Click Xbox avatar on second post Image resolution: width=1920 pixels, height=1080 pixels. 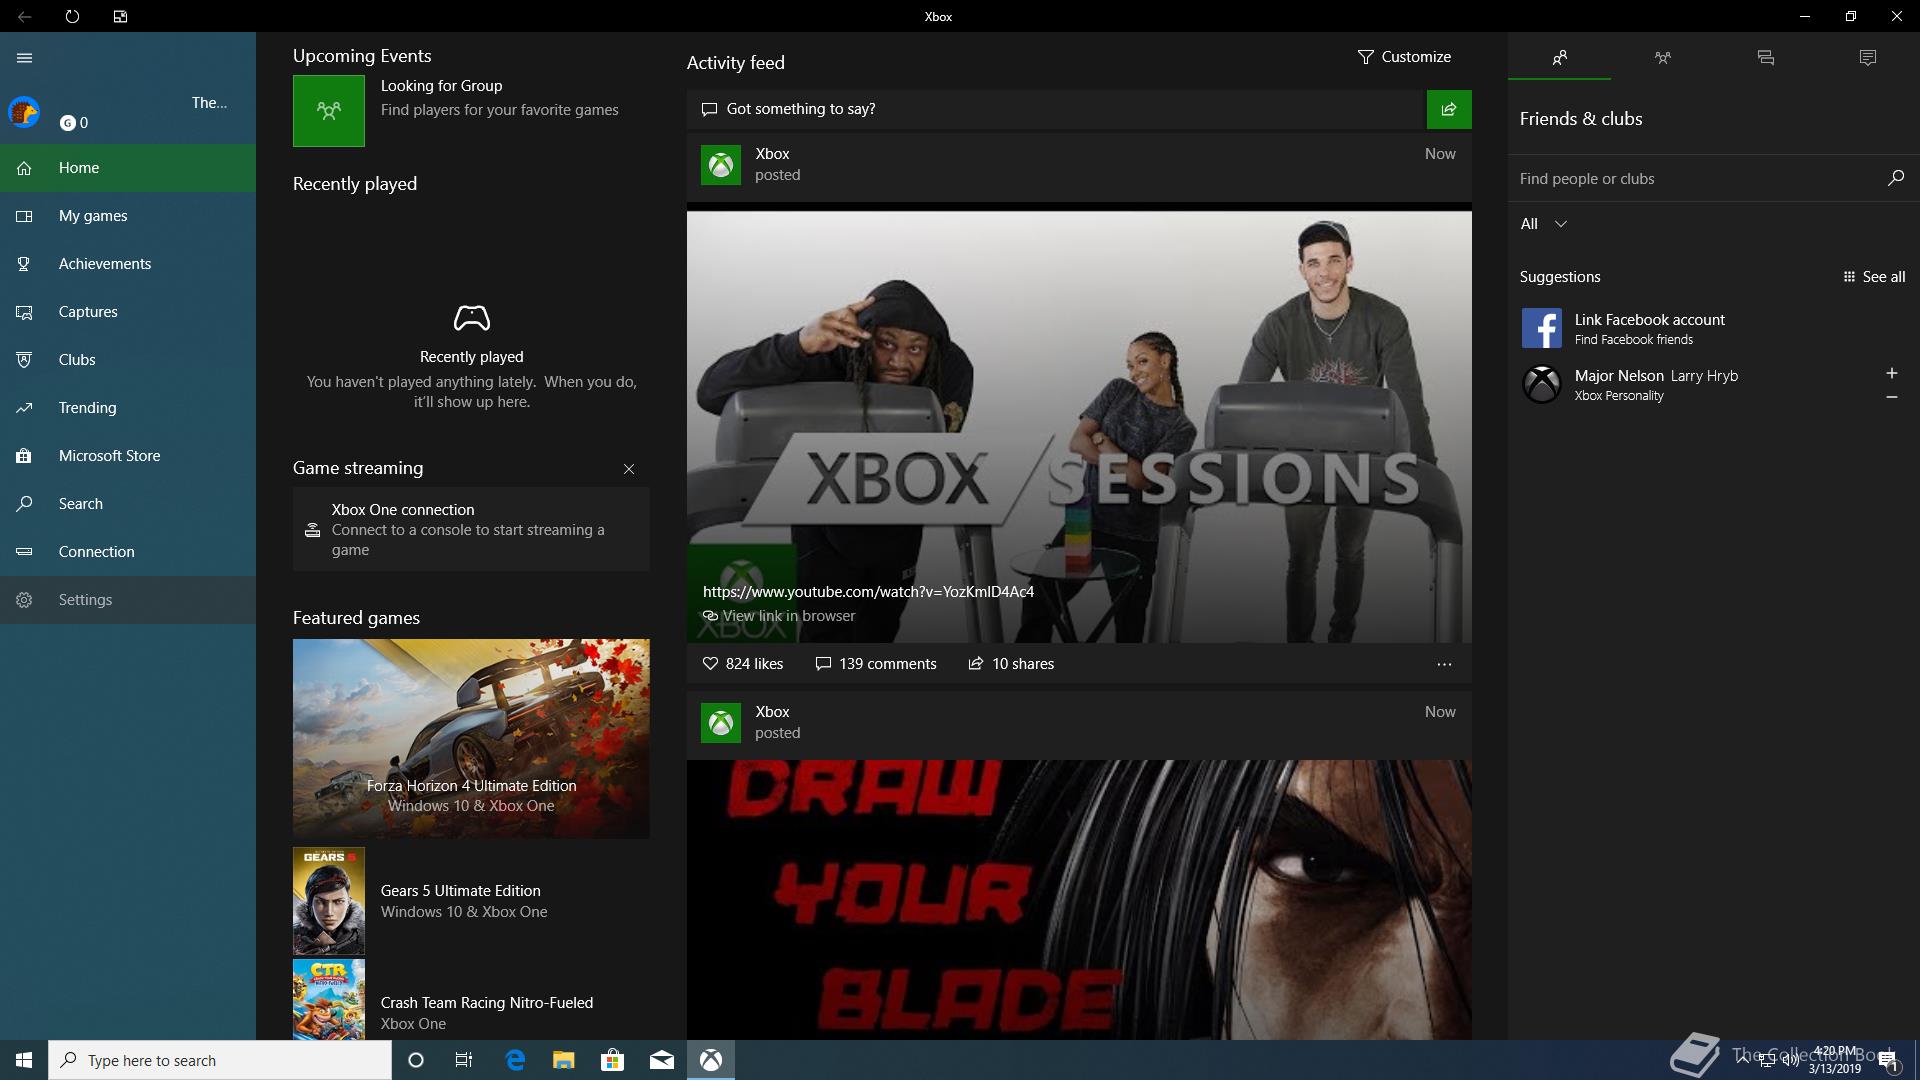click(721, 723)
